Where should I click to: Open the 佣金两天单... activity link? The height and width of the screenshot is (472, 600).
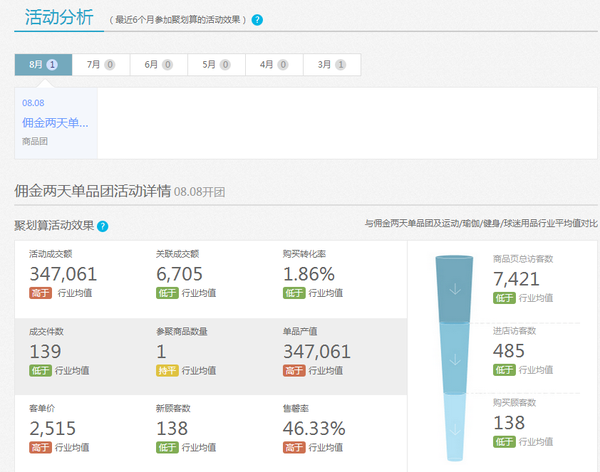tap(55, 123)
